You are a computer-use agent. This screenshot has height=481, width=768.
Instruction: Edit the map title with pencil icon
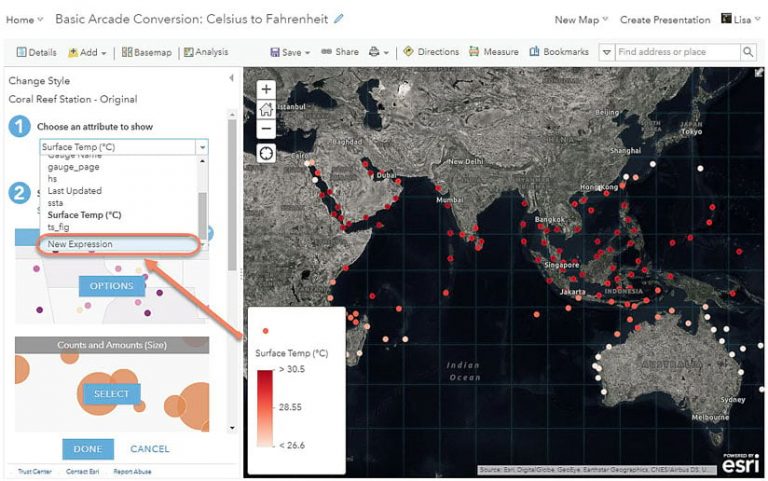click(x=338, y=19)
